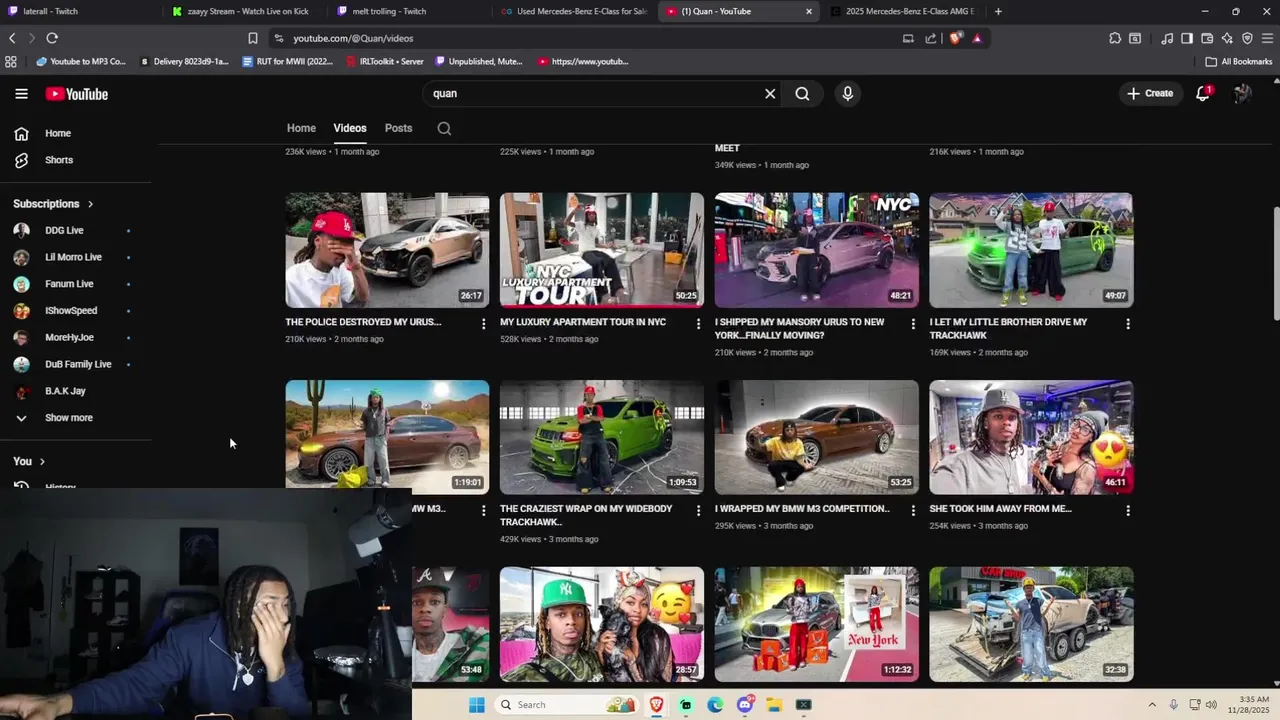Click the magnifier search button beside the search box
Image resolution: width=1280 pixels, height=720 pixels.
(802, 94)
